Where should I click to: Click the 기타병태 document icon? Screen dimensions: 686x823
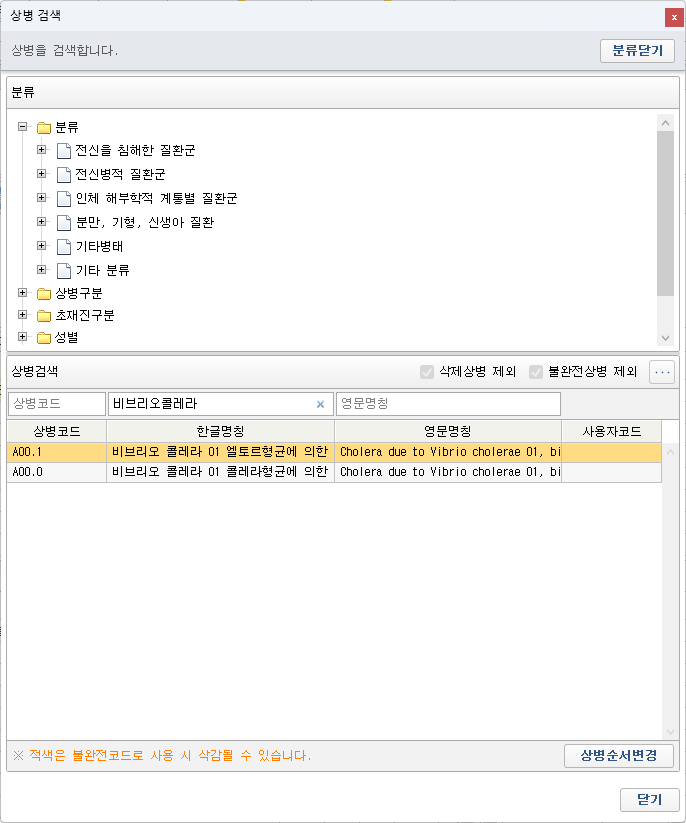pyautogui.click(x=64, y=246)
